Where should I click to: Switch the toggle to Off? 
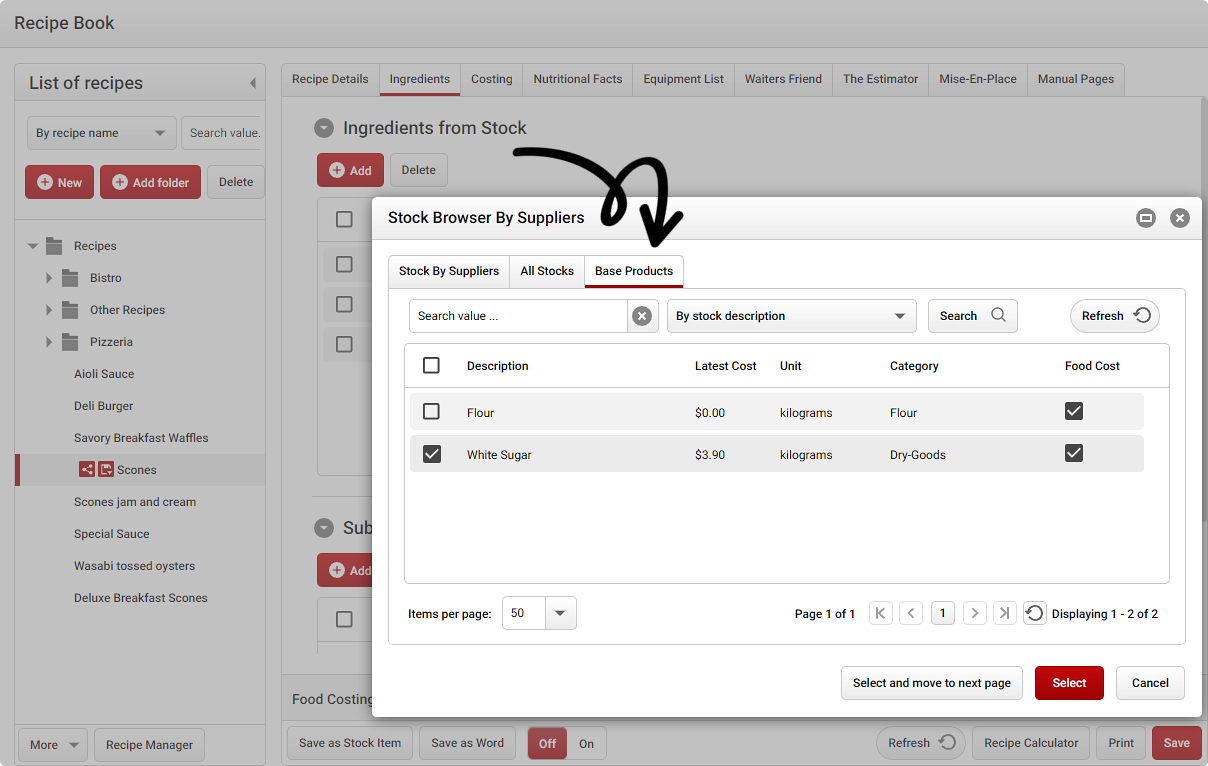548,743
